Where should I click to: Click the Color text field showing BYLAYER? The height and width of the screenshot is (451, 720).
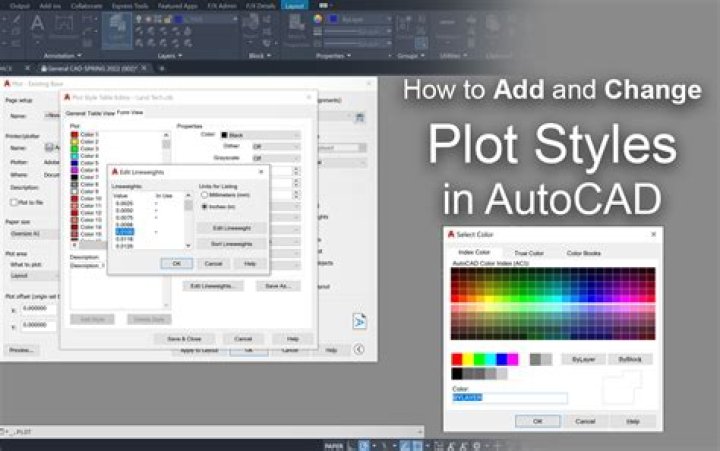(510, 398)
